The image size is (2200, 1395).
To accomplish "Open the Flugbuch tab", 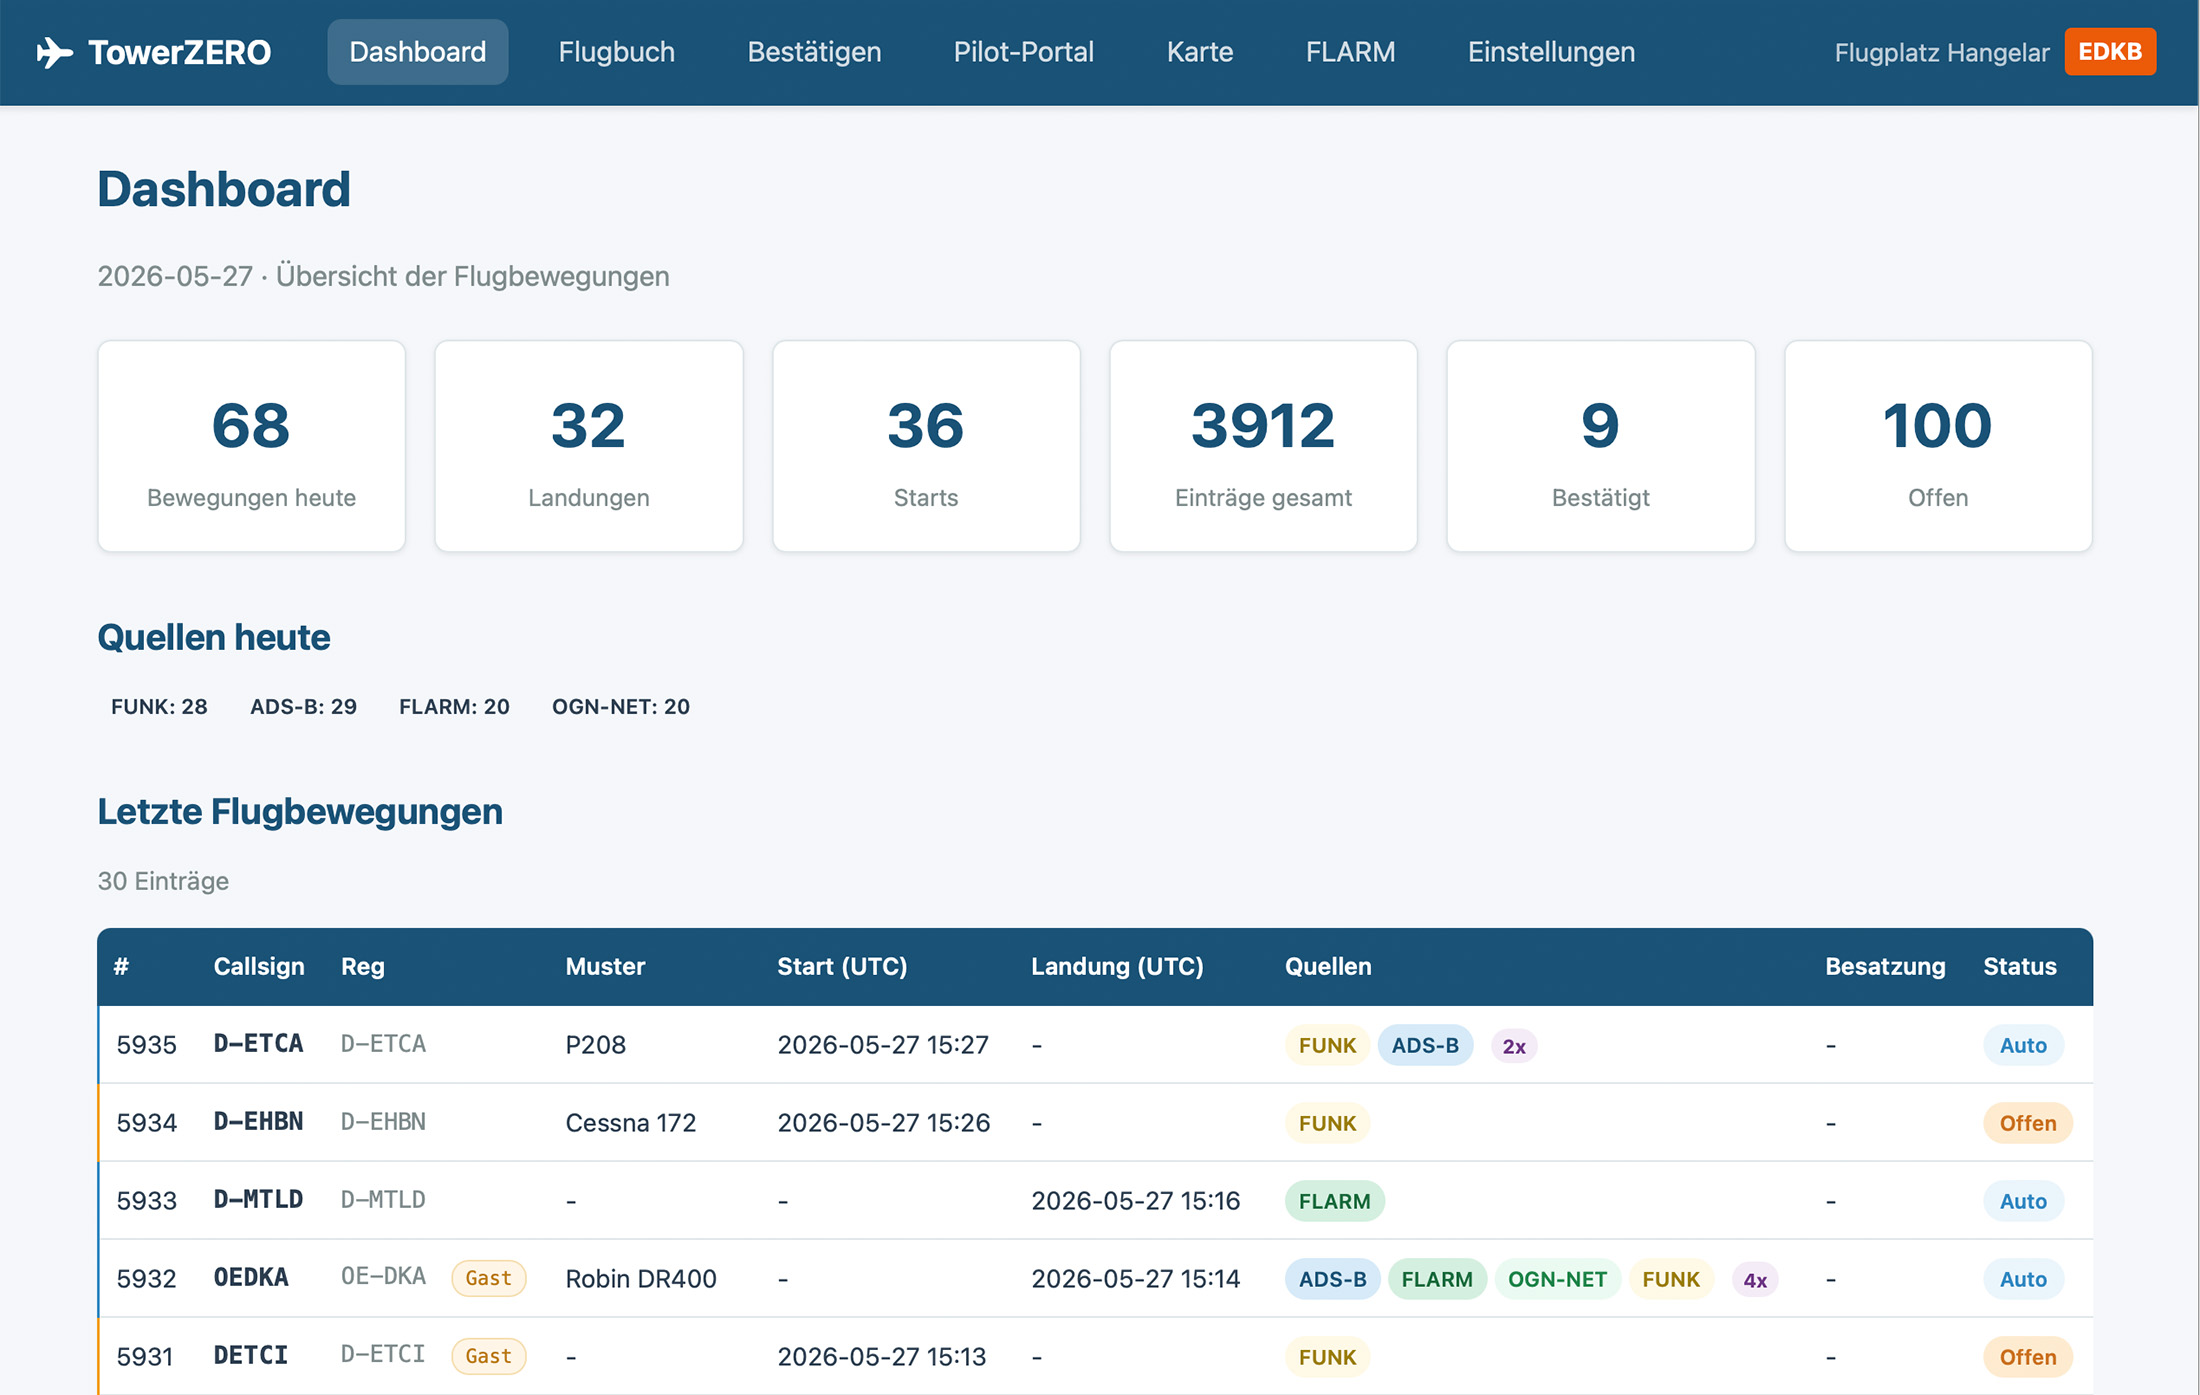I will click(x=616, y=52).
